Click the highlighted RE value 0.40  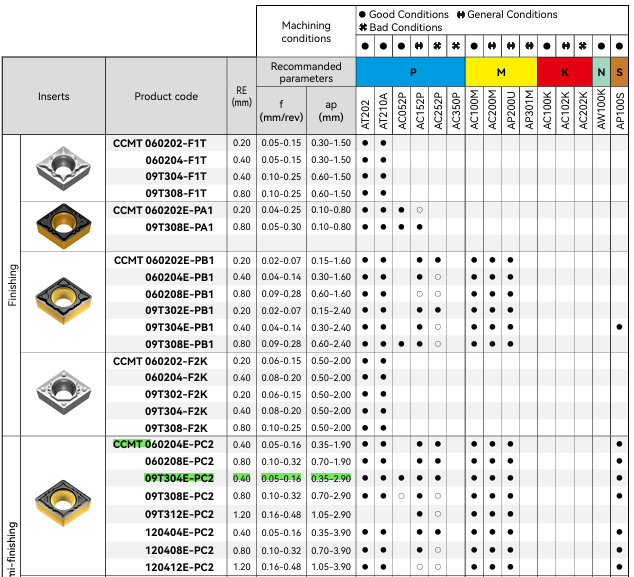click(x=241, y=478)
